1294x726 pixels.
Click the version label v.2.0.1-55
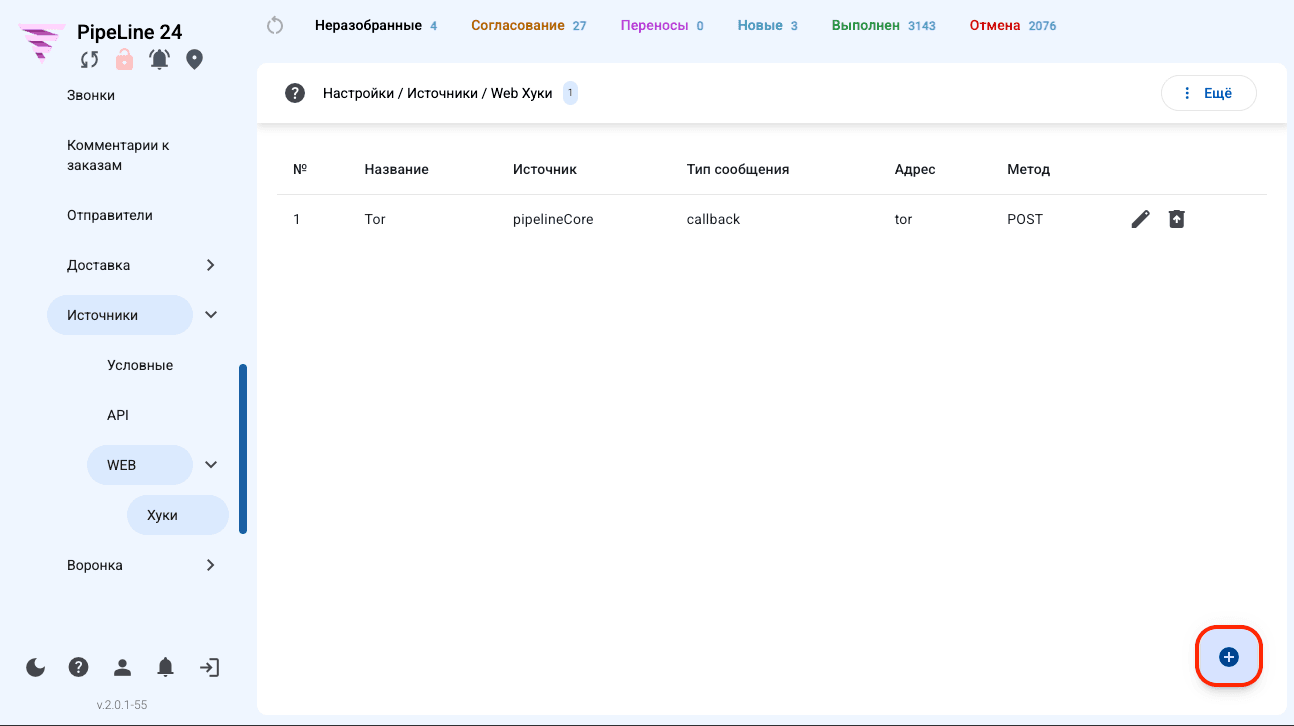coord(122,705)
